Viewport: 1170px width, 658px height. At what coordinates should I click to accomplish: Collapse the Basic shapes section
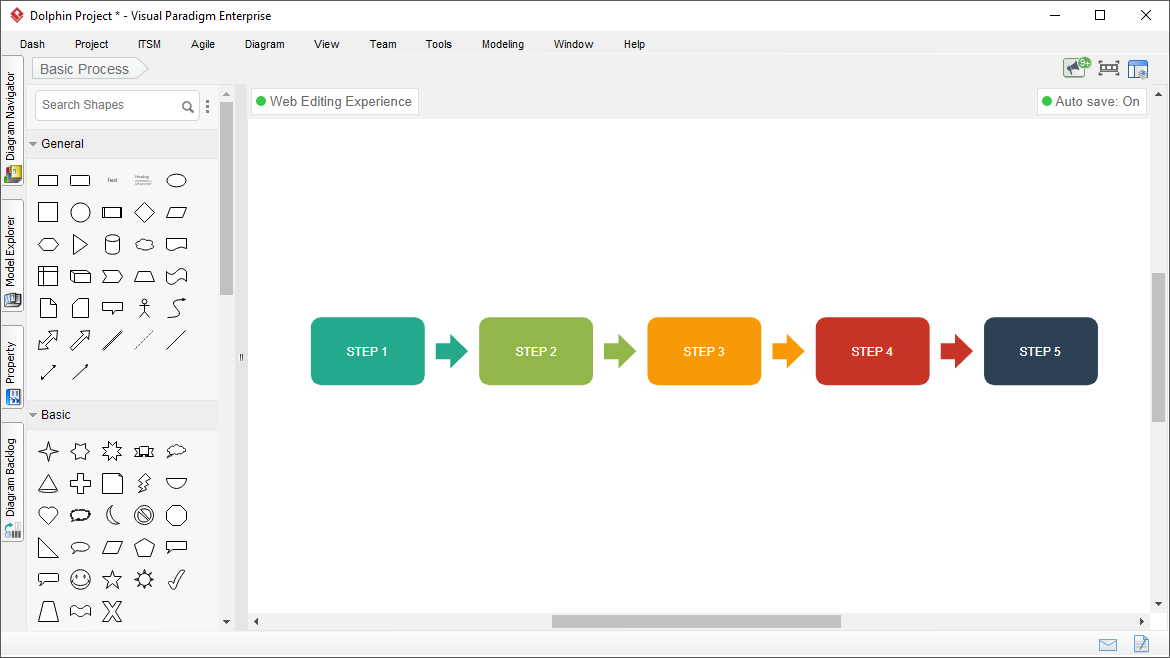(x=33, y=415)
